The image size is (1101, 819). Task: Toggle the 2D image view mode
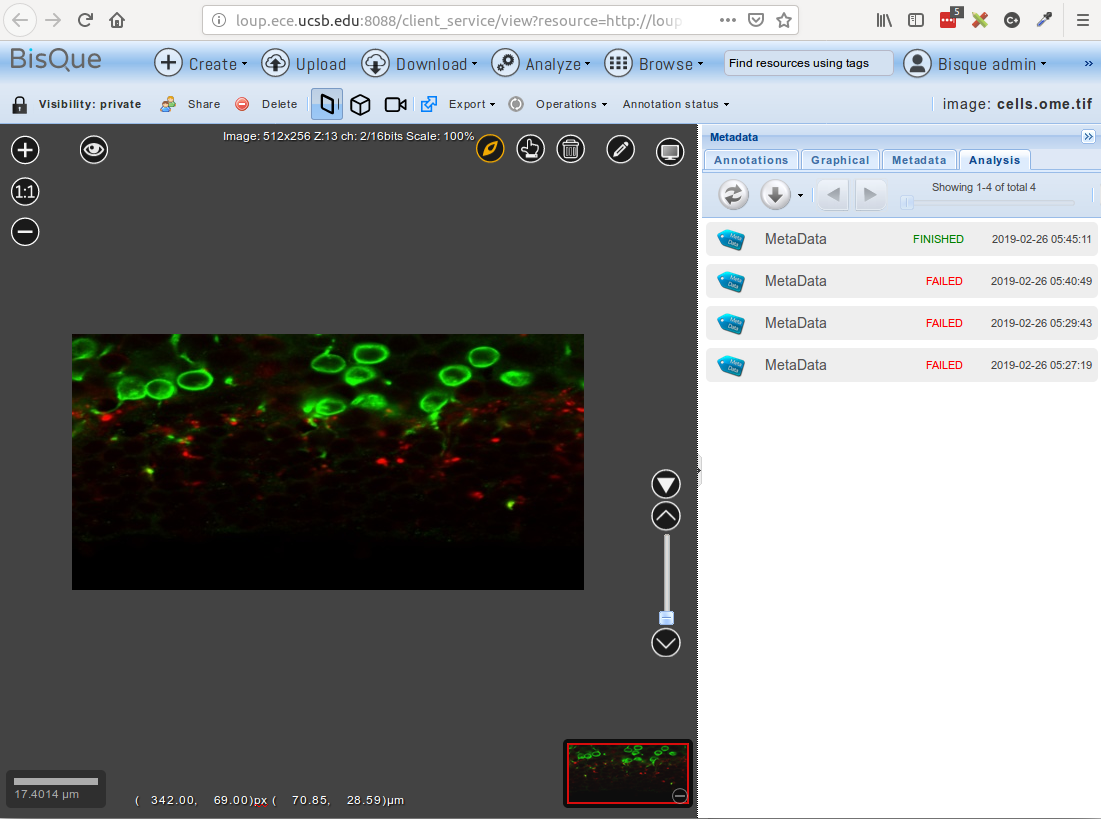[327, 104]
